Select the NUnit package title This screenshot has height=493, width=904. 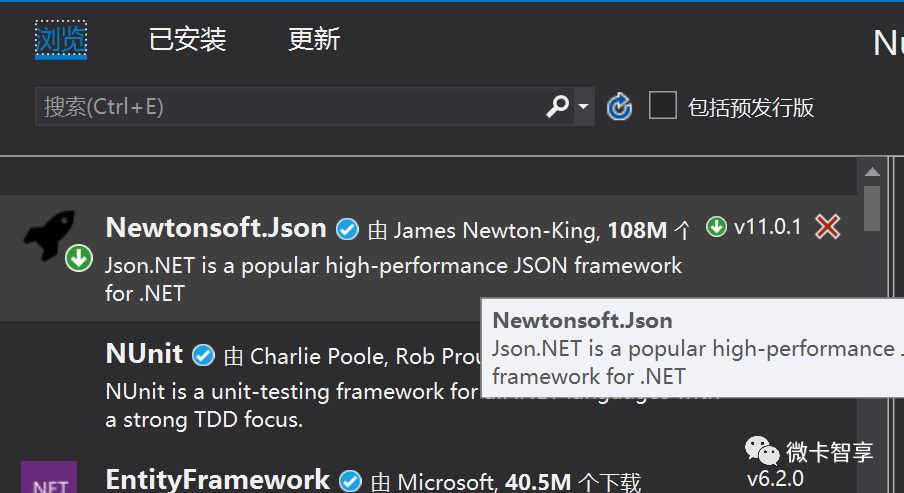(x=145, y=354)
